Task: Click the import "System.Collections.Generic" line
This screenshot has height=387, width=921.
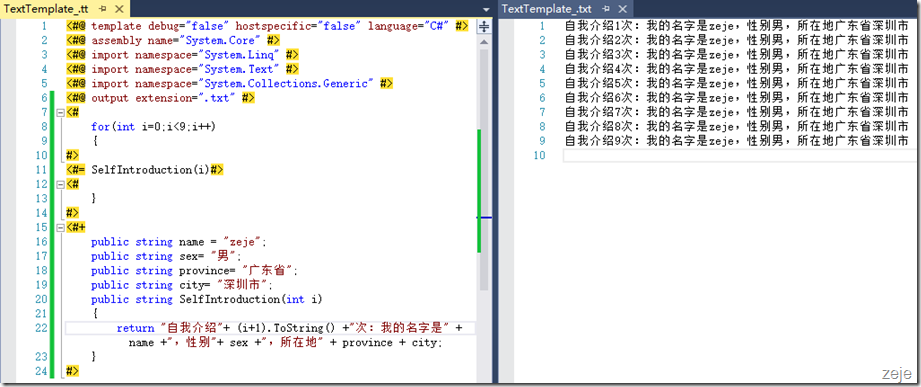Action: (230, 83)
